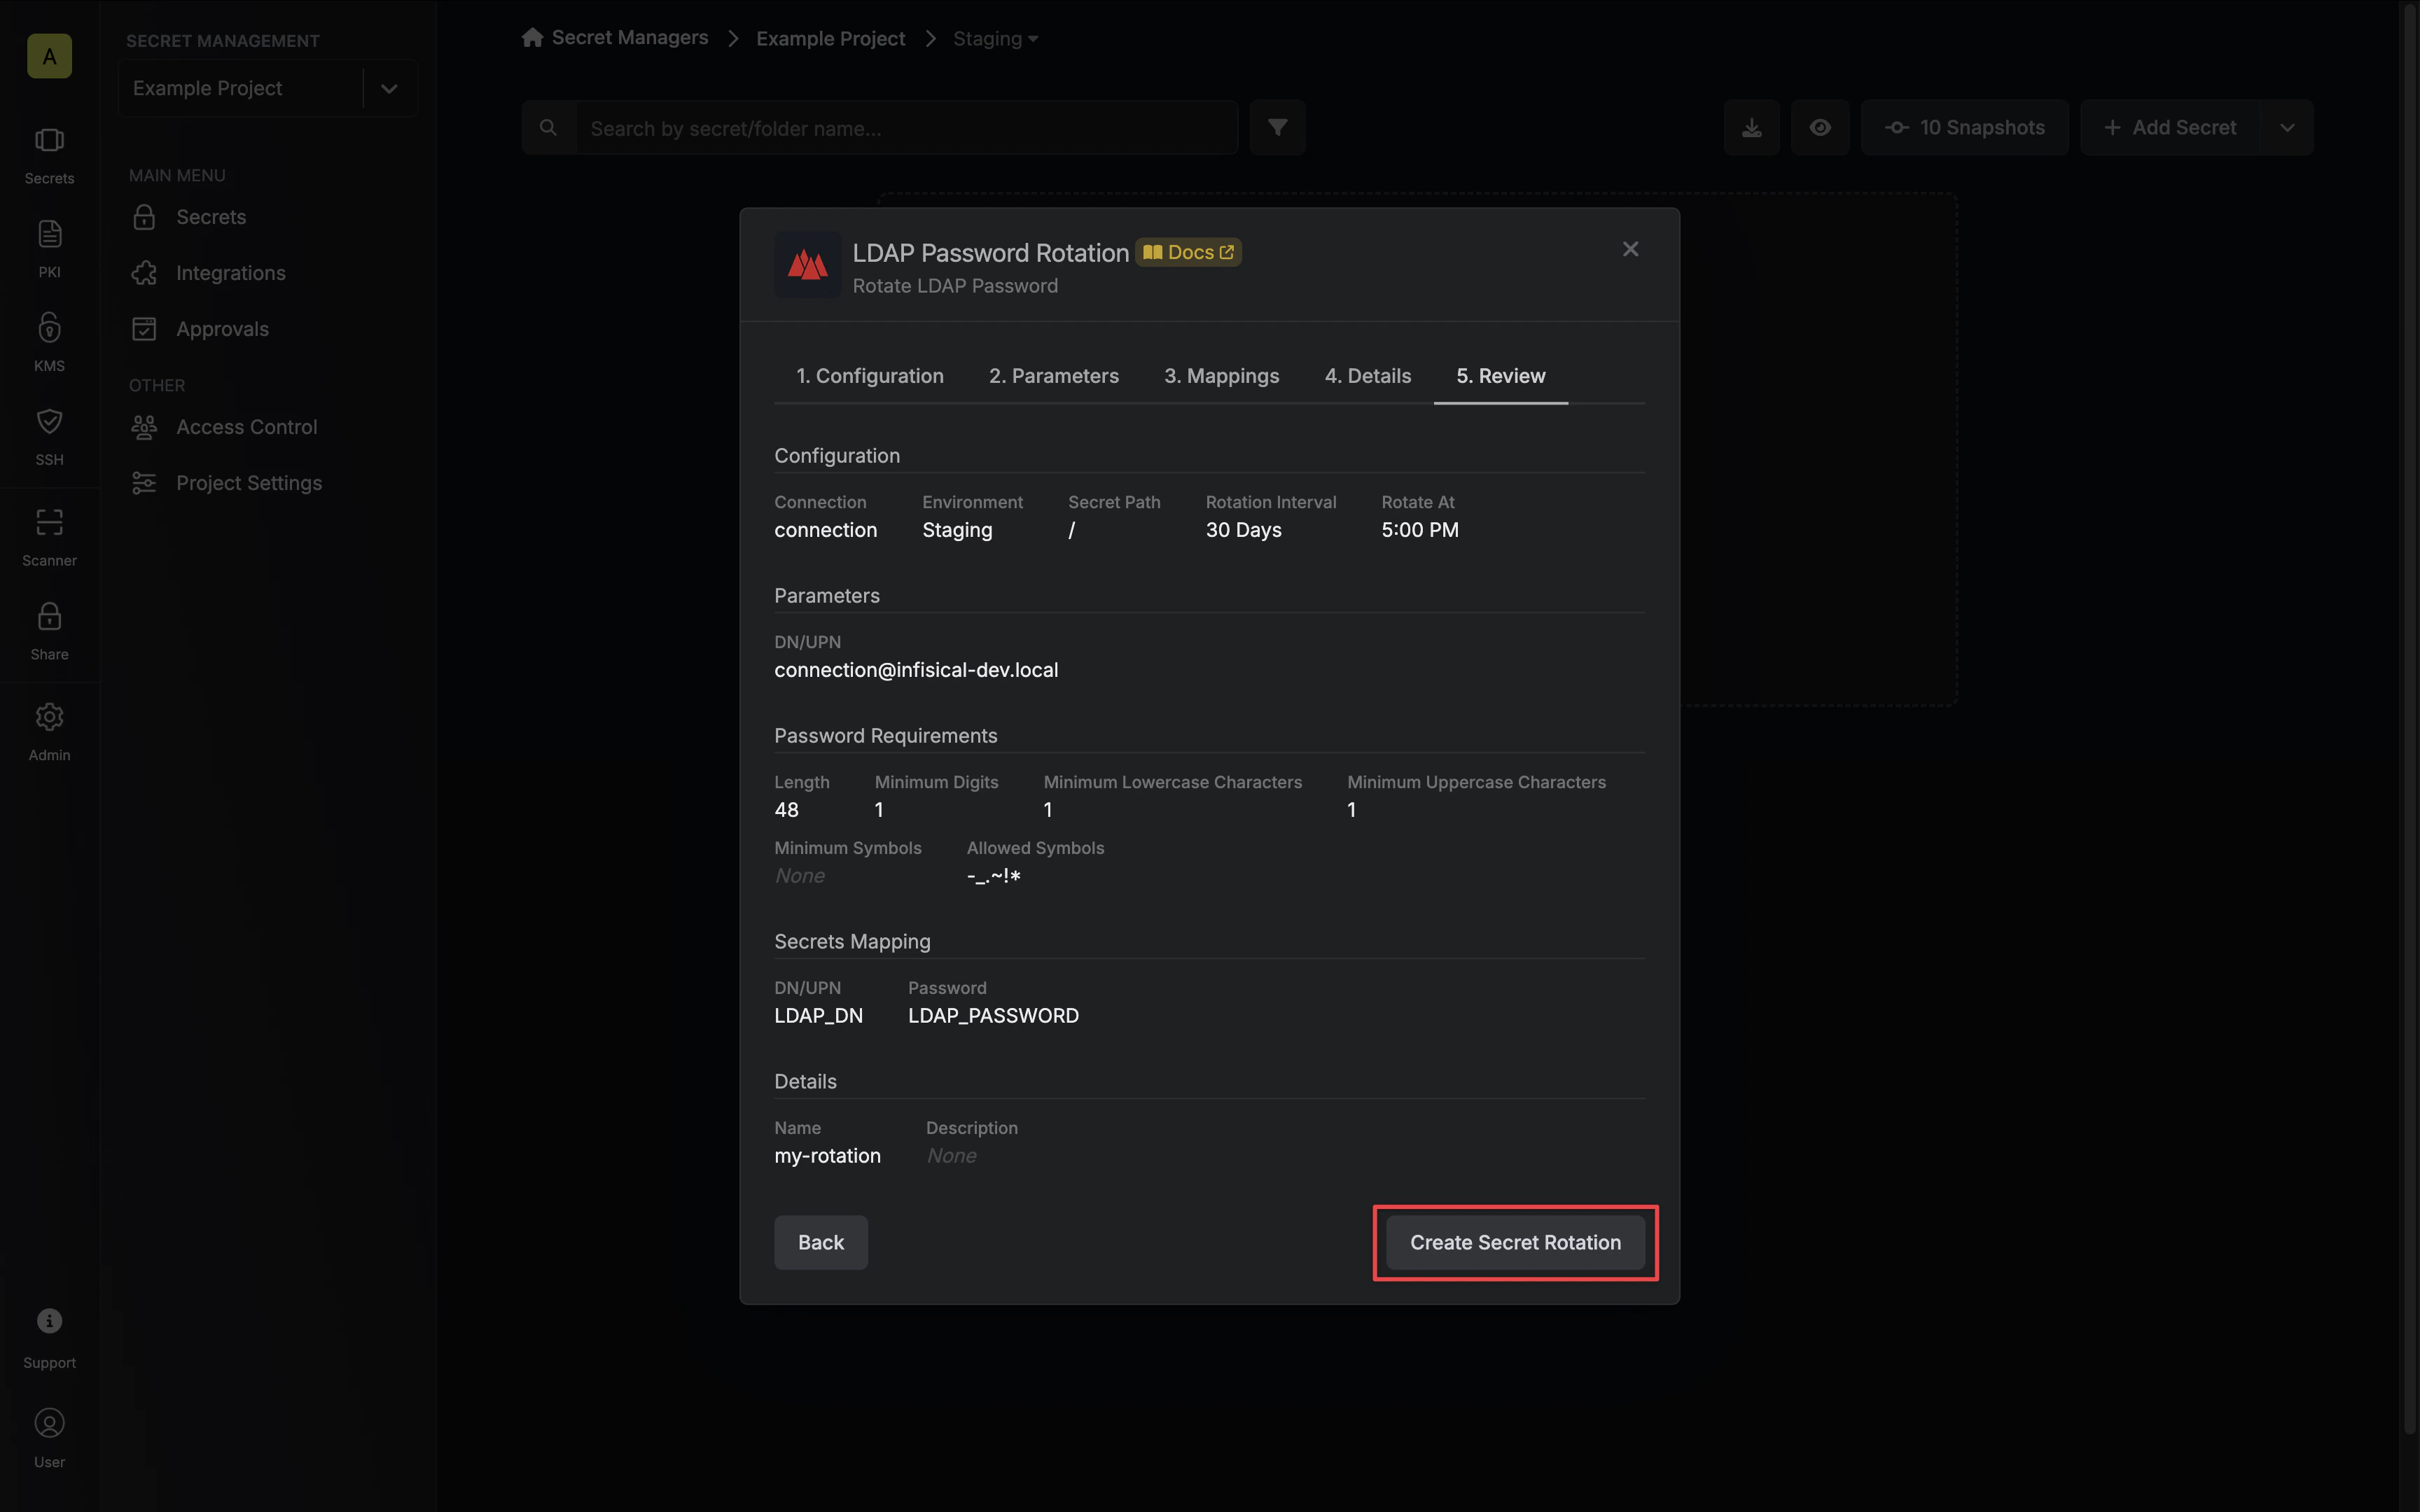Switch to the 1. Configuration tab
Image resolution: width=2420 pixels, height=1512 pixels.
tap(870, 376)
